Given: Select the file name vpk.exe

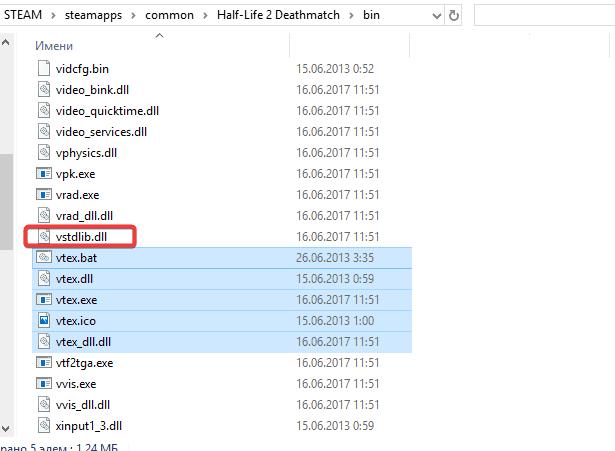Looking at the screenshot, I should [75, 174].
